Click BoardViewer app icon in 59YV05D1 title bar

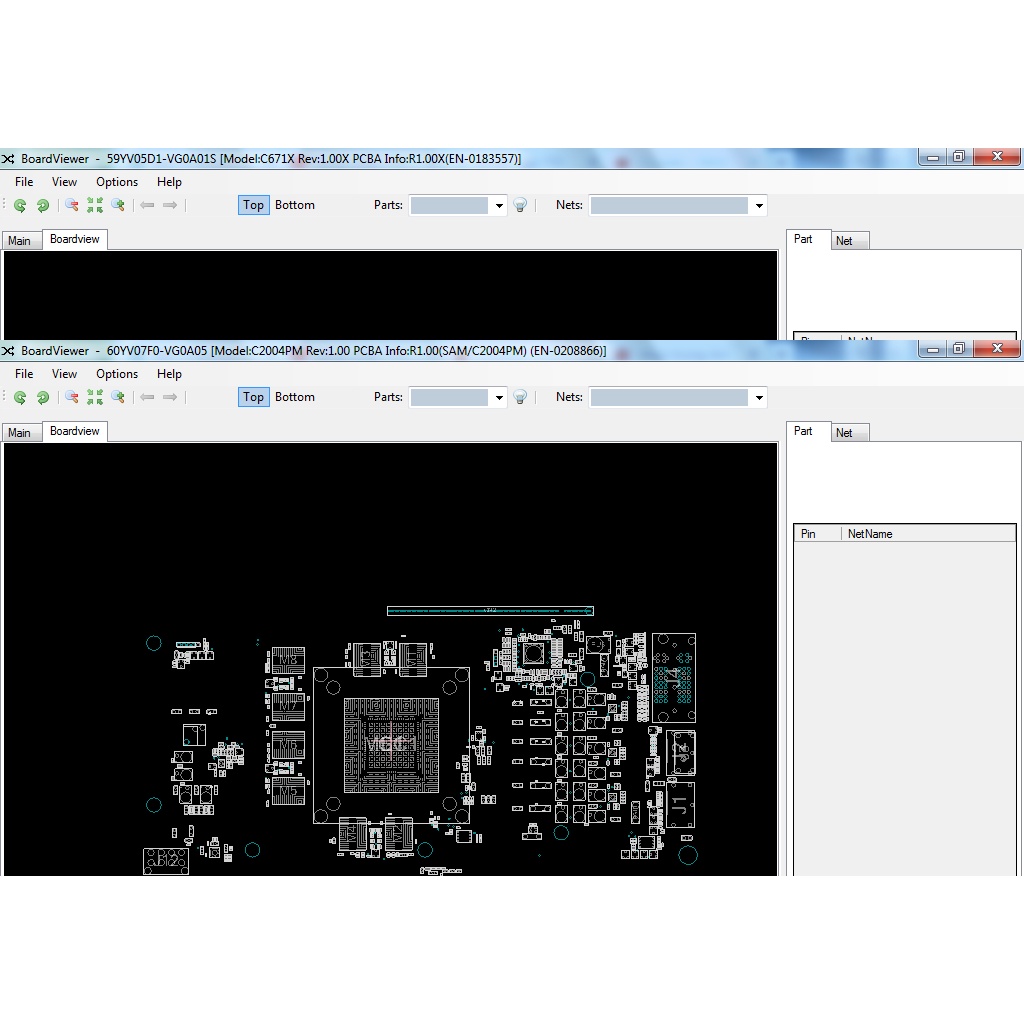pos(8,159)
